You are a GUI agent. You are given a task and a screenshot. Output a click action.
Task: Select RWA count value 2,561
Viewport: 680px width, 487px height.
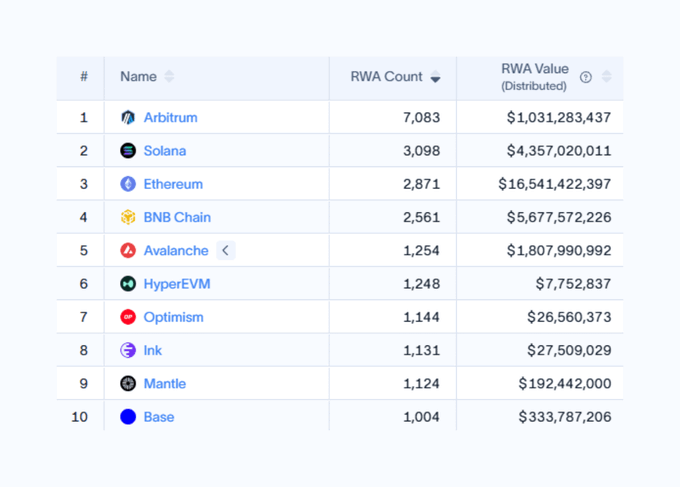422,217
